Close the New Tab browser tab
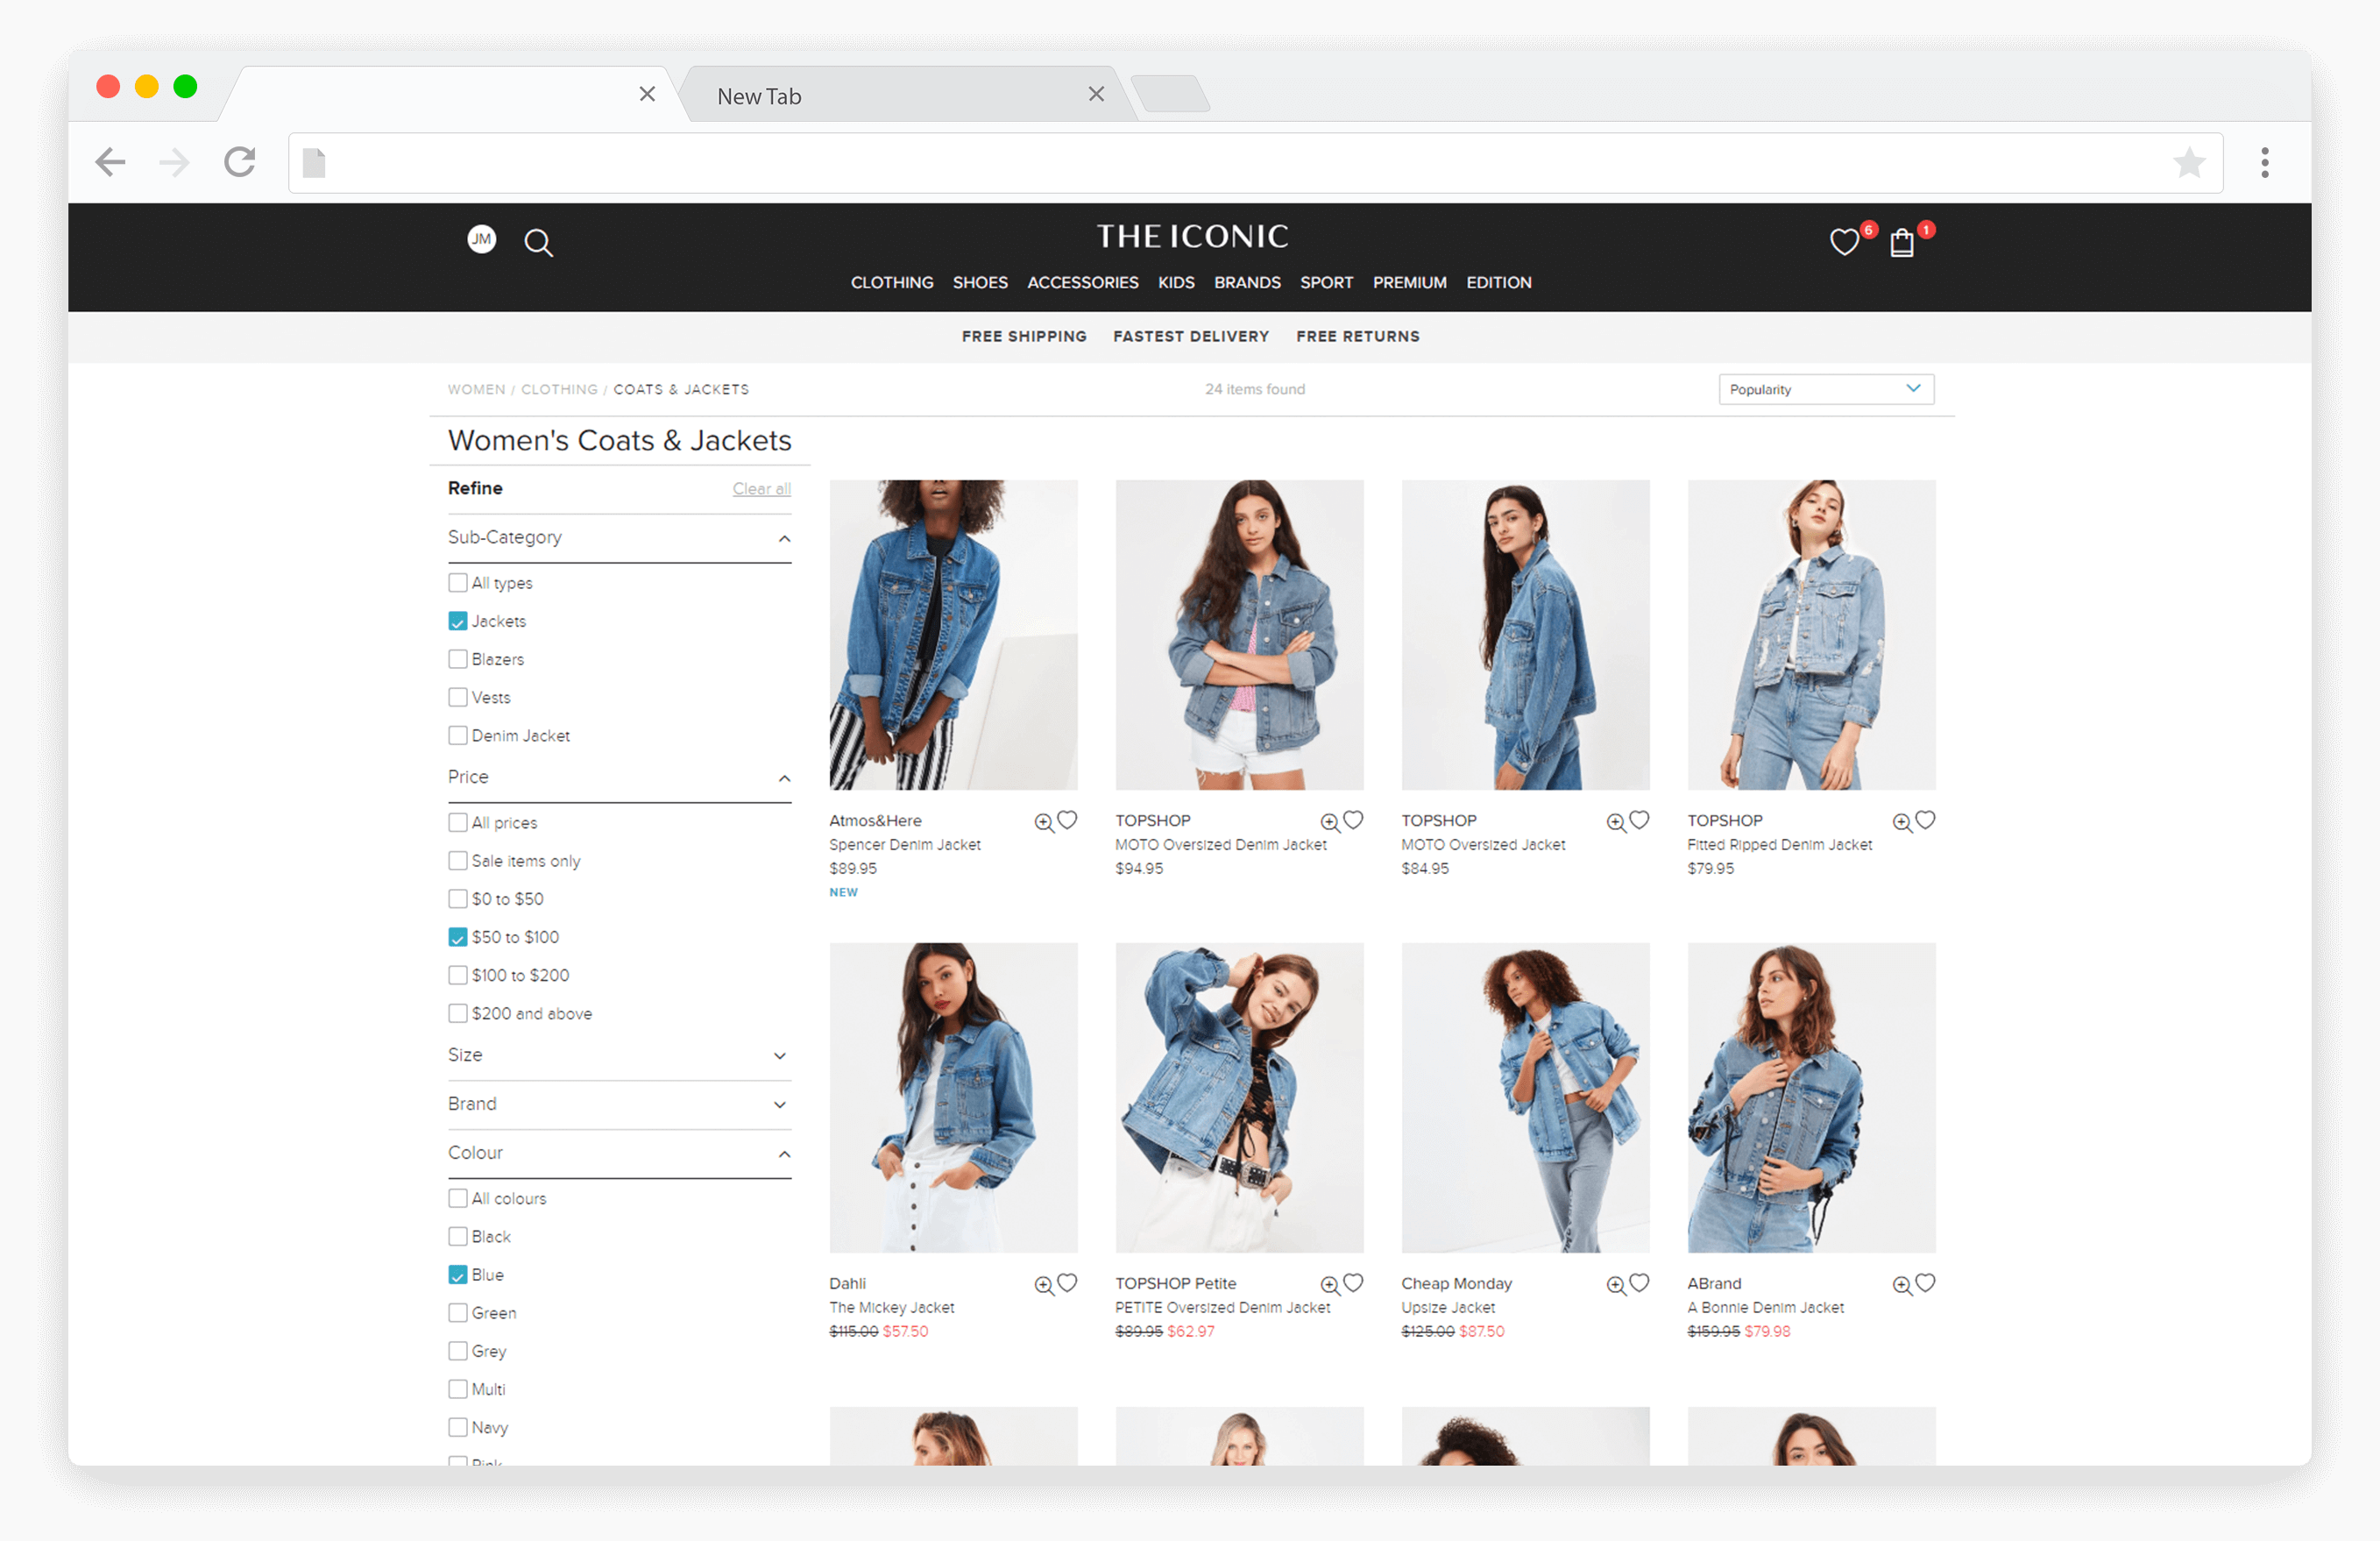The height and width of the screenshot is (1541, 2380). pyautogui.click(x=1096, y=94)
